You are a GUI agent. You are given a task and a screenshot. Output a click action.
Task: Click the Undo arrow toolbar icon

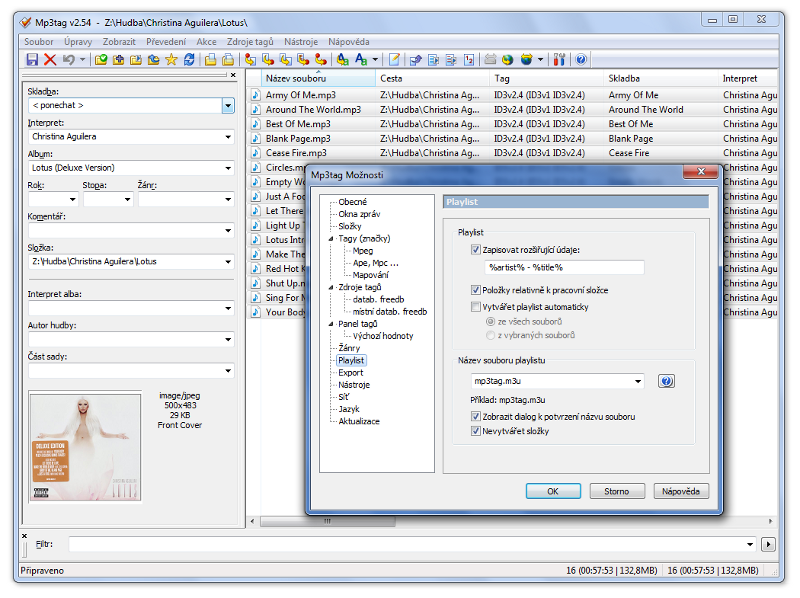coord(68,60)
